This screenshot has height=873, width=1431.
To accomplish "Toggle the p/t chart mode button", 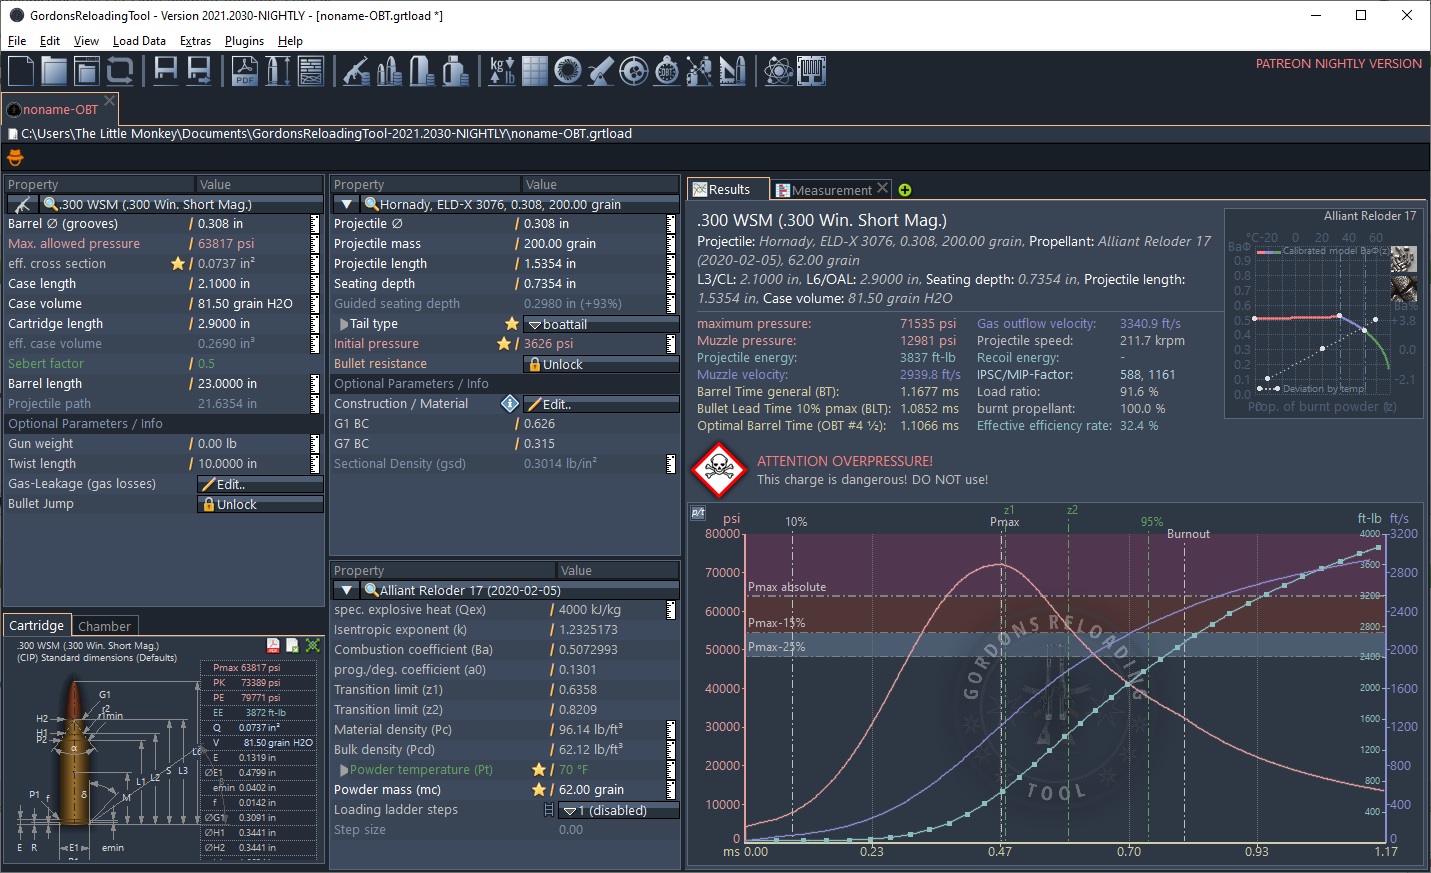I will tap(698, 513).
